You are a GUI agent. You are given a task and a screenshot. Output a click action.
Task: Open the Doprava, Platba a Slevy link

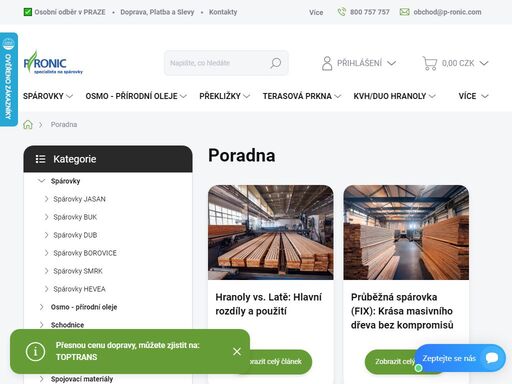[157, 12]
